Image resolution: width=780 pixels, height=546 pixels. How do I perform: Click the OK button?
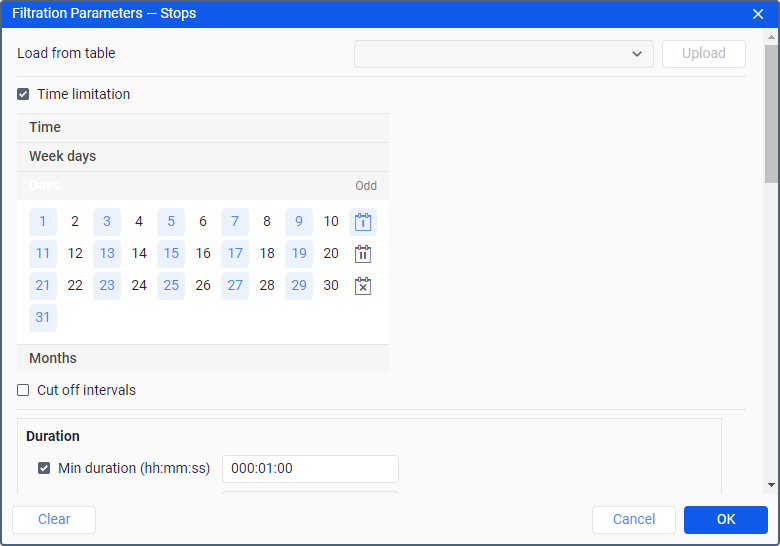725,520
